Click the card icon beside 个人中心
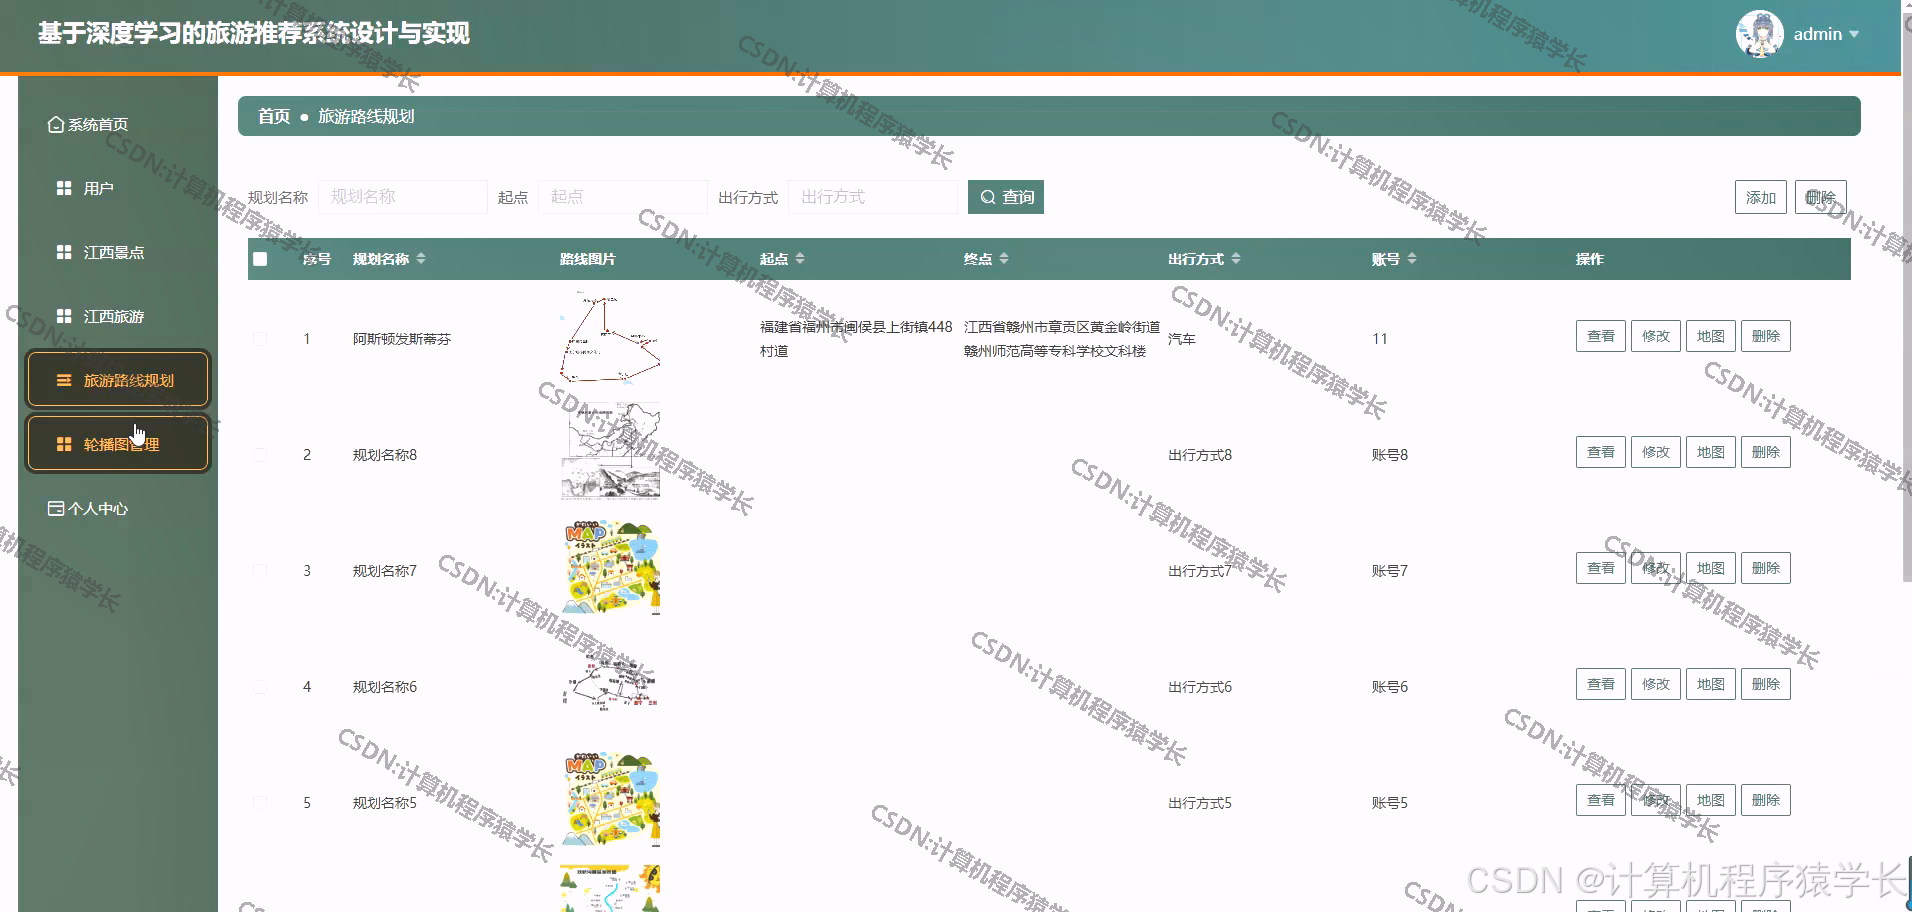The image size is (1912, 912). pyautogui.click(x=56, y=508)
